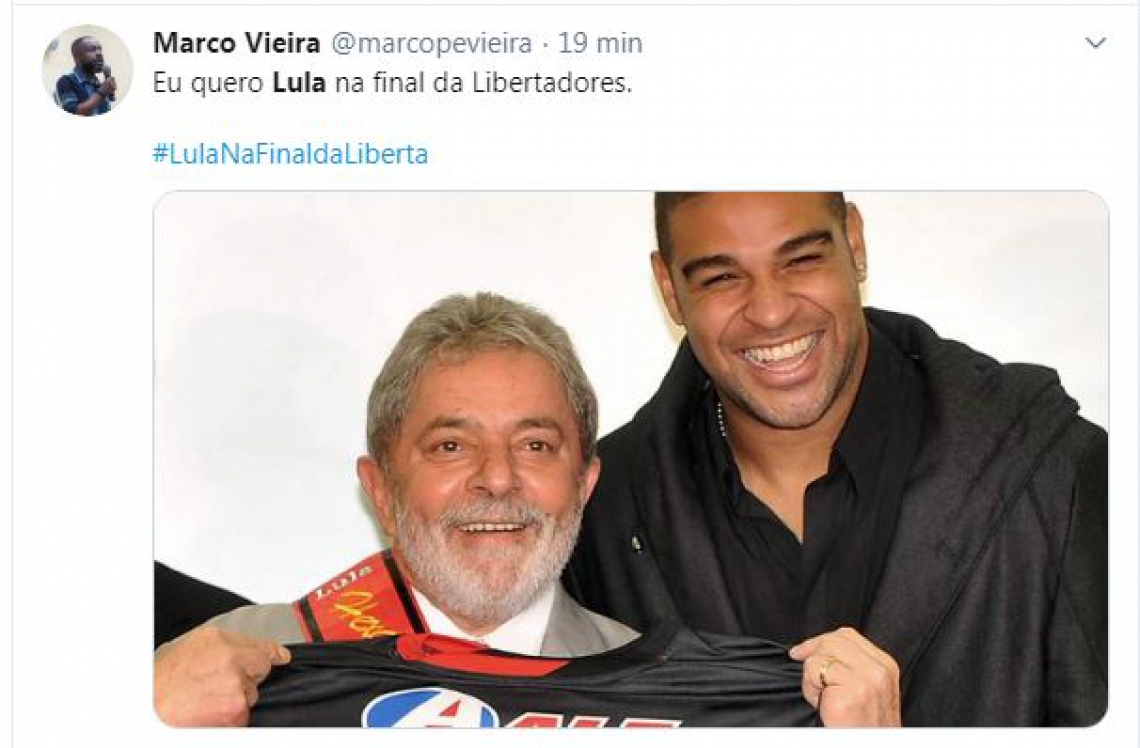This screenshot has width=1140, height=748.
Task: Open the attached photo of two men
Action: 630,459
